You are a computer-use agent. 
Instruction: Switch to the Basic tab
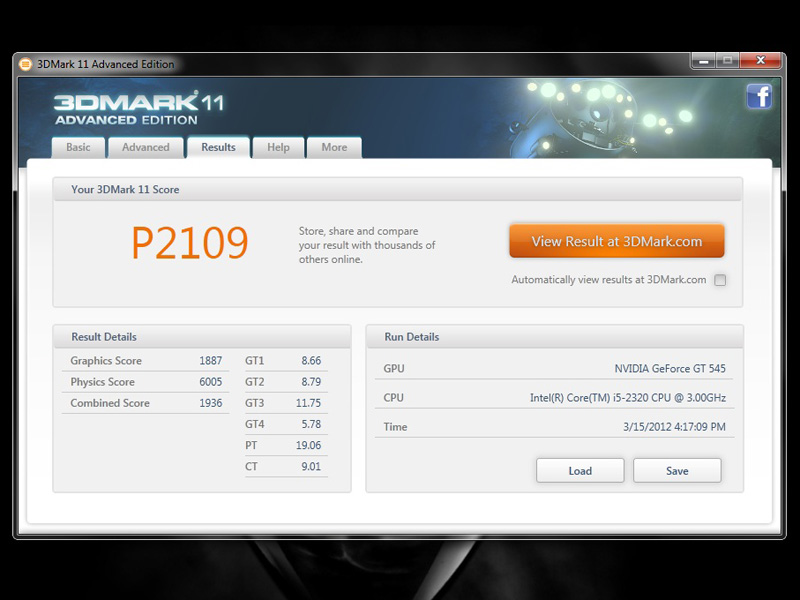pyautogui.click(x=78, y=147)
